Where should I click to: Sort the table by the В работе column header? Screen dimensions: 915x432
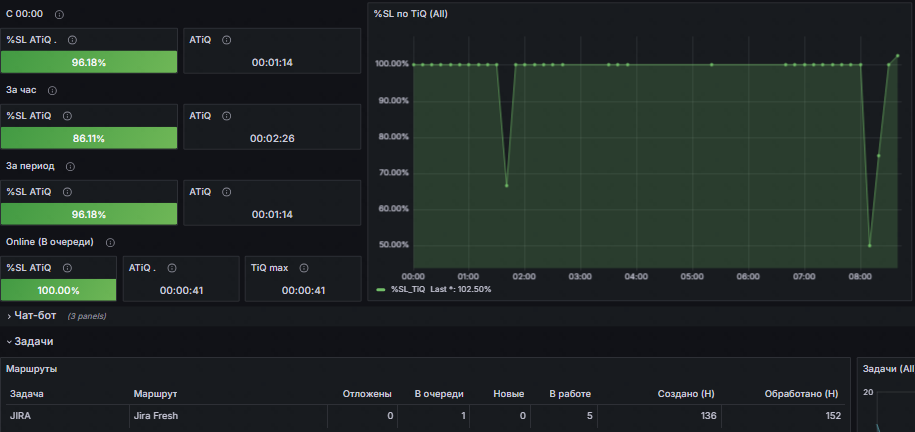570,394
